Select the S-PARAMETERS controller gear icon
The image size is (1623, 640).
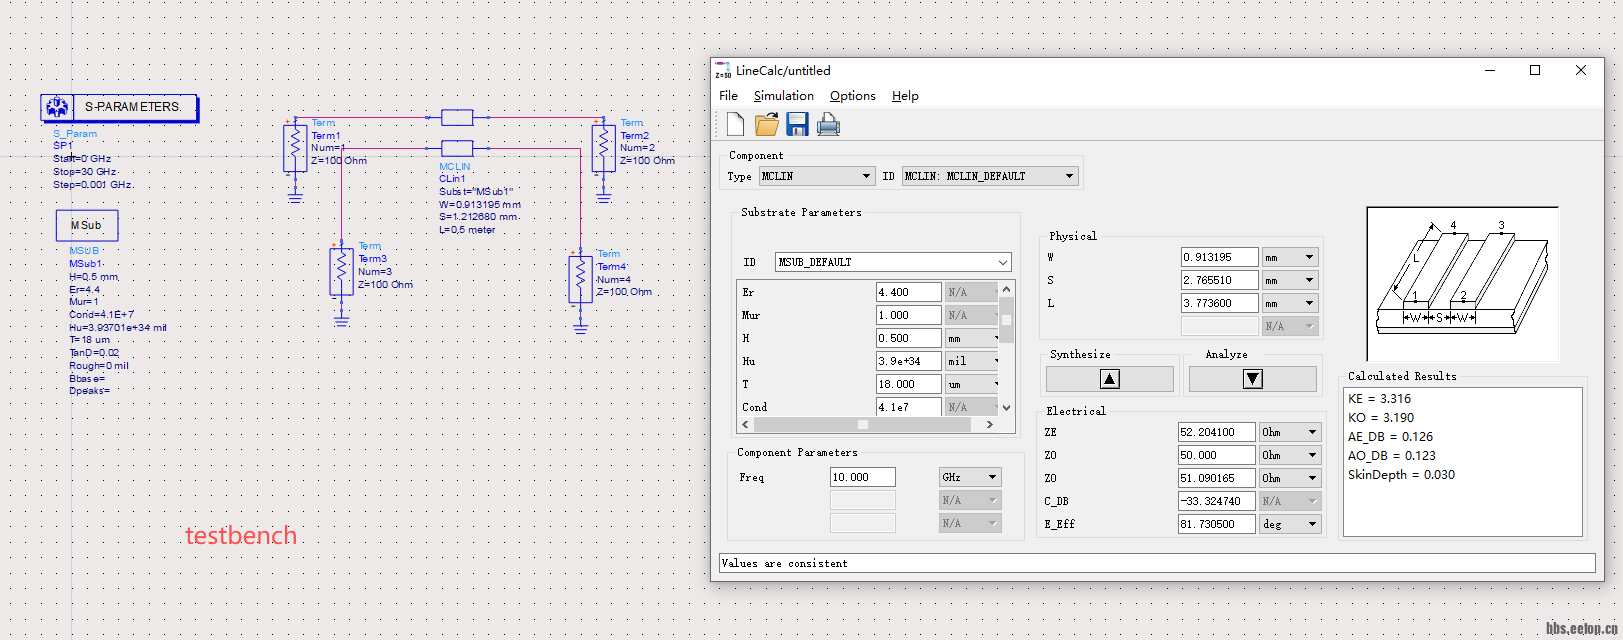[57, 107]
